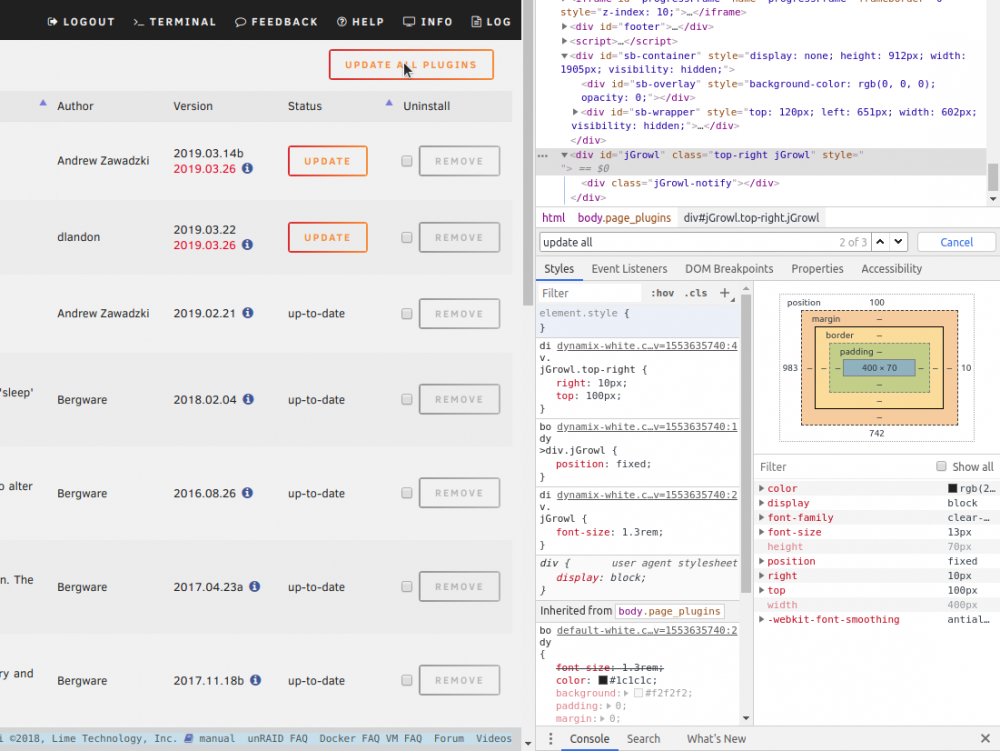1000x751 pixels.
Task: Select the Console drawer tab
Action: [589, 738]
